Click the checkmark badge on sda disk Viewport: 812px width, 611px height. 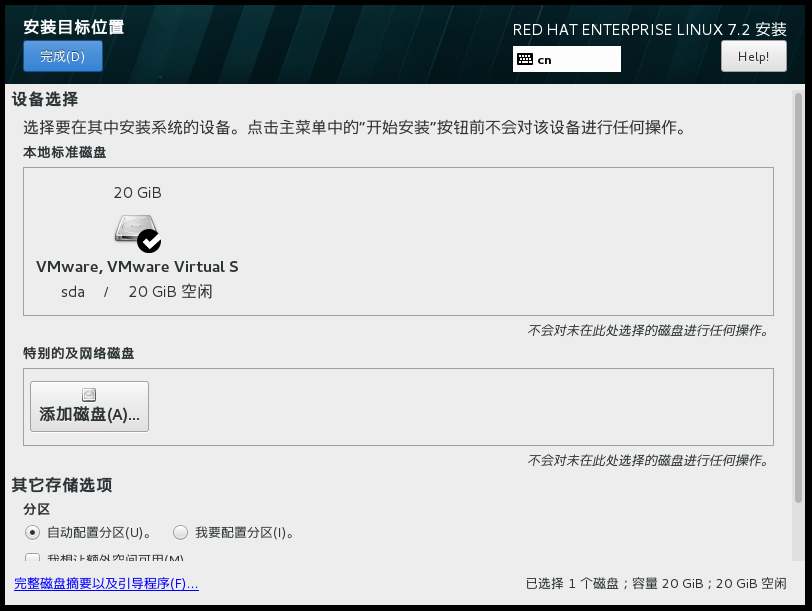149,241
